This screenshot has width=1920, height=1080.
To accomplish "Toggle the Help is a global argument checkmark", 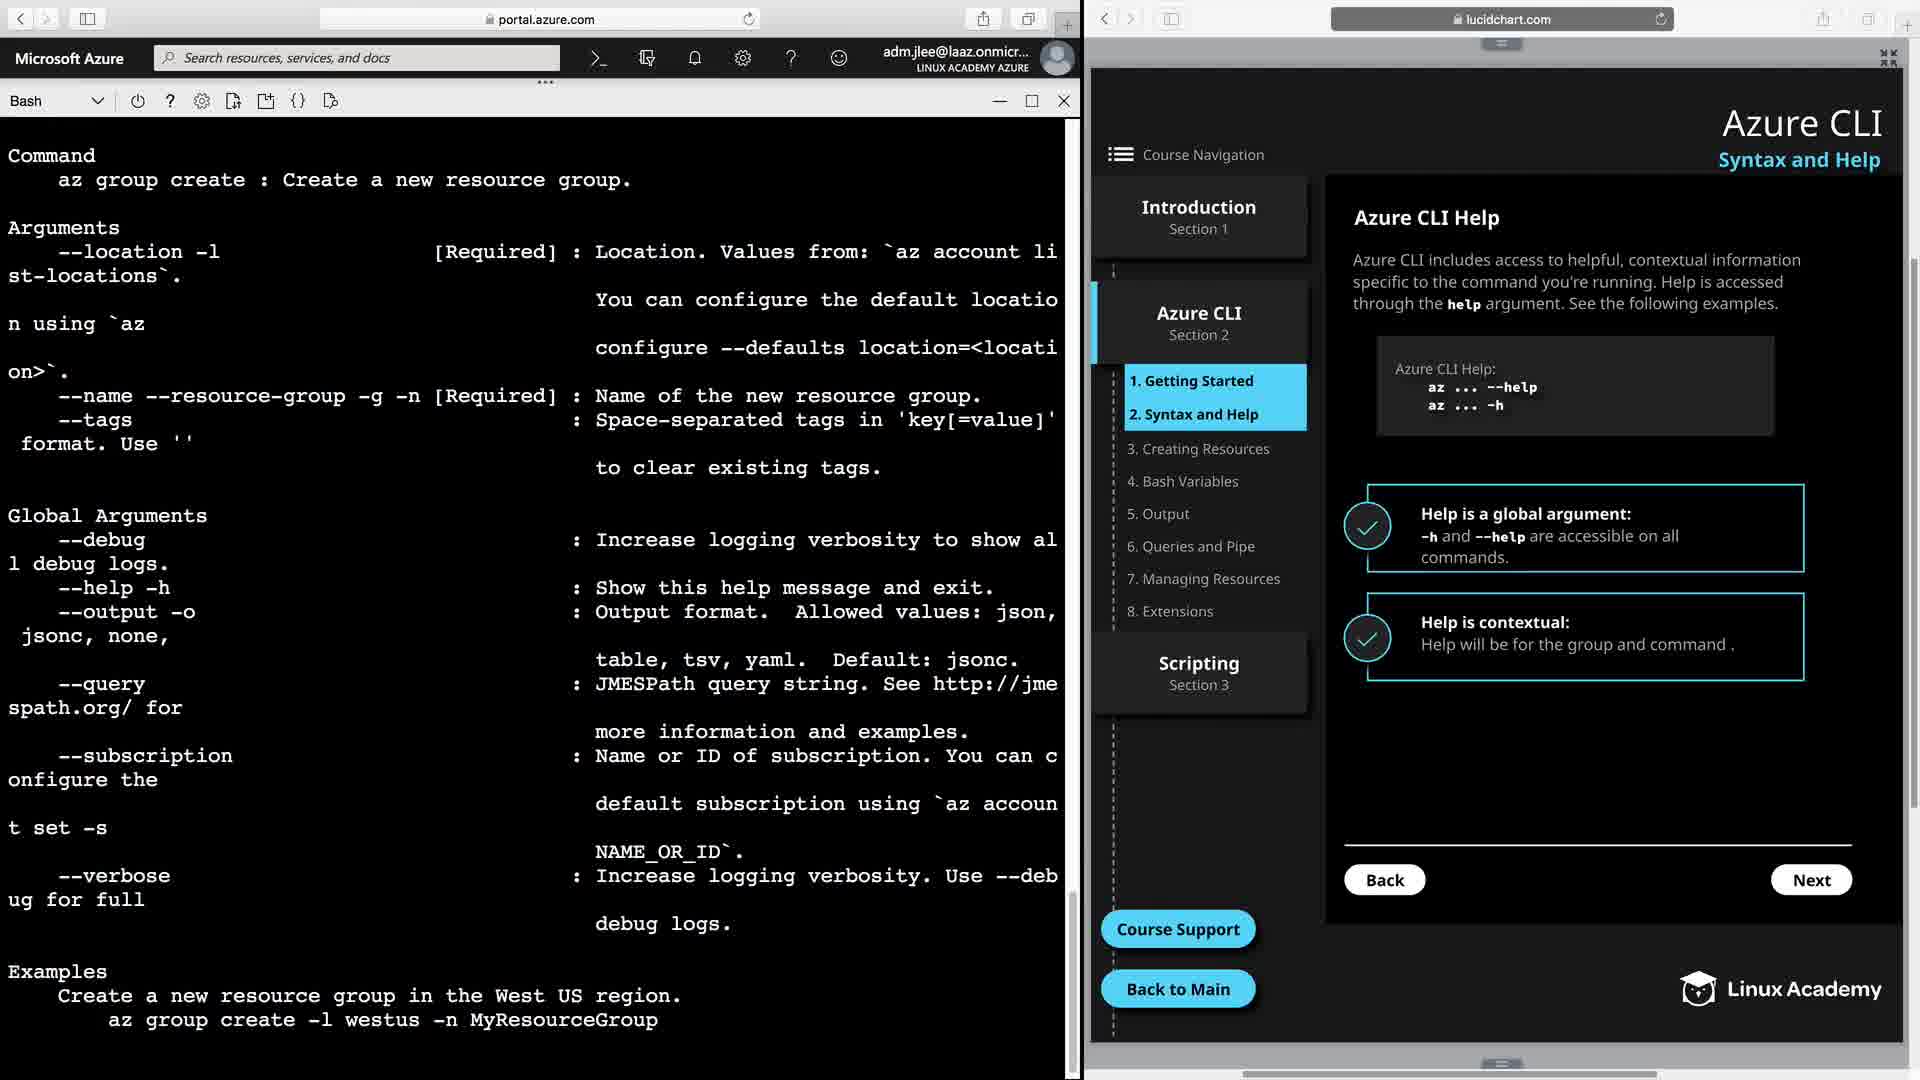I will pyautogui.click(x=1367, y=527).
